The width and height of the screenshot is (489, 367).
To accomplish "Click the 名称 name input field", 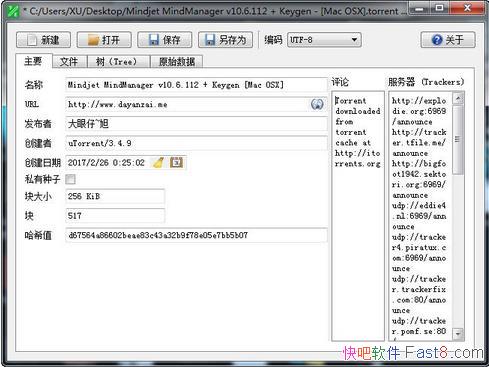I will click(x=196, y=85).
